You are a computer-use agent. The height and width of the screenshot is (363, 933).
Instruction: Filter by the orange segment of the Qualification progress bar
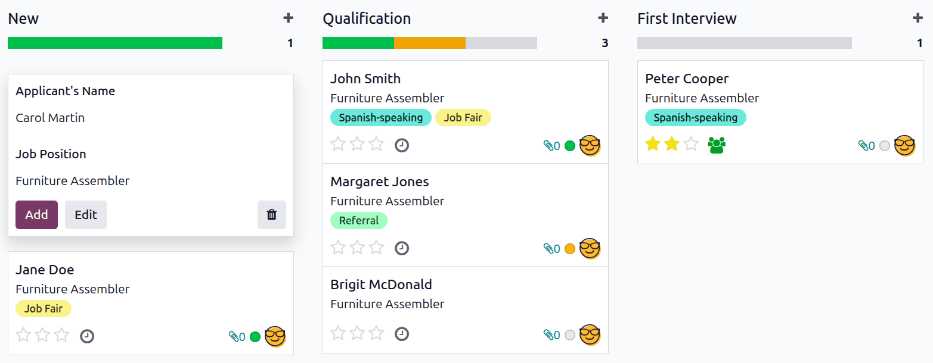tap(430, 43)
